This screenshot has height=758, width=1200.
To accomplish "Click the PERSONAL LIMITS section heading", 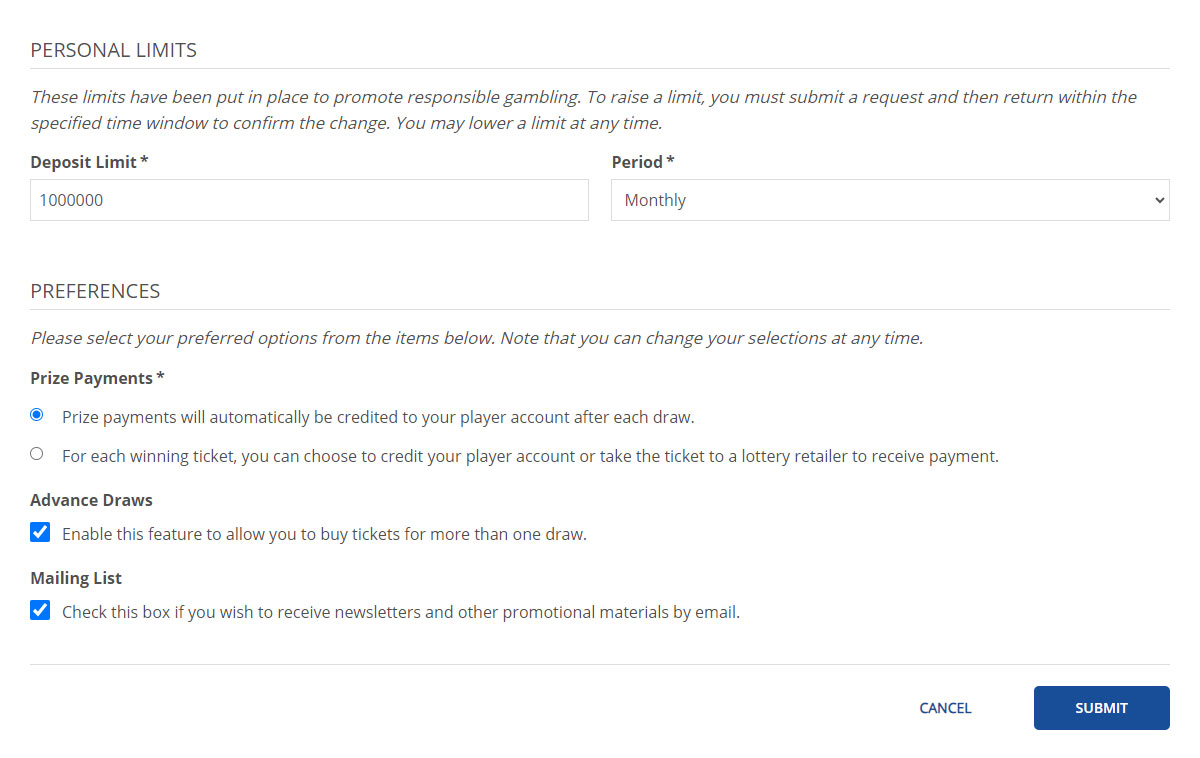I will click(113, 50).
